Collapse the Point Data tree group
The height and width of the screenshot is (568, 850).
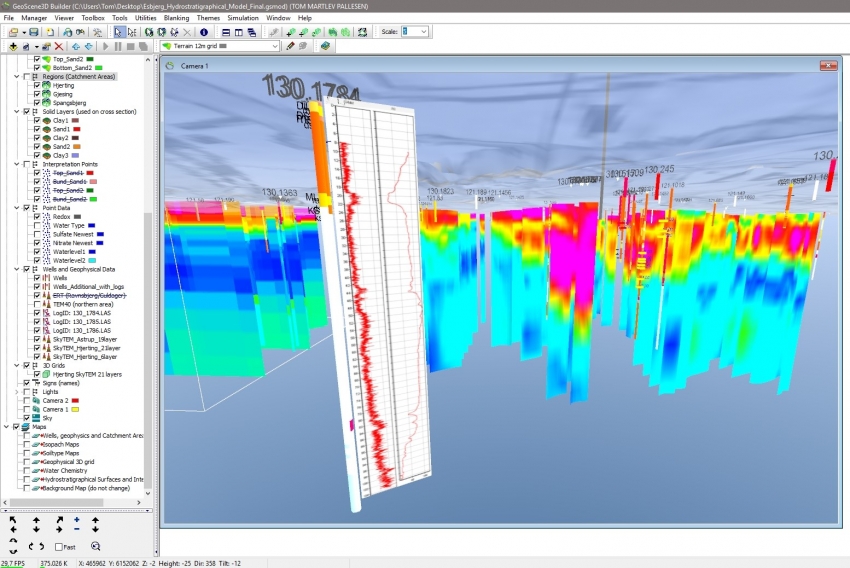[x=16, y=207]
